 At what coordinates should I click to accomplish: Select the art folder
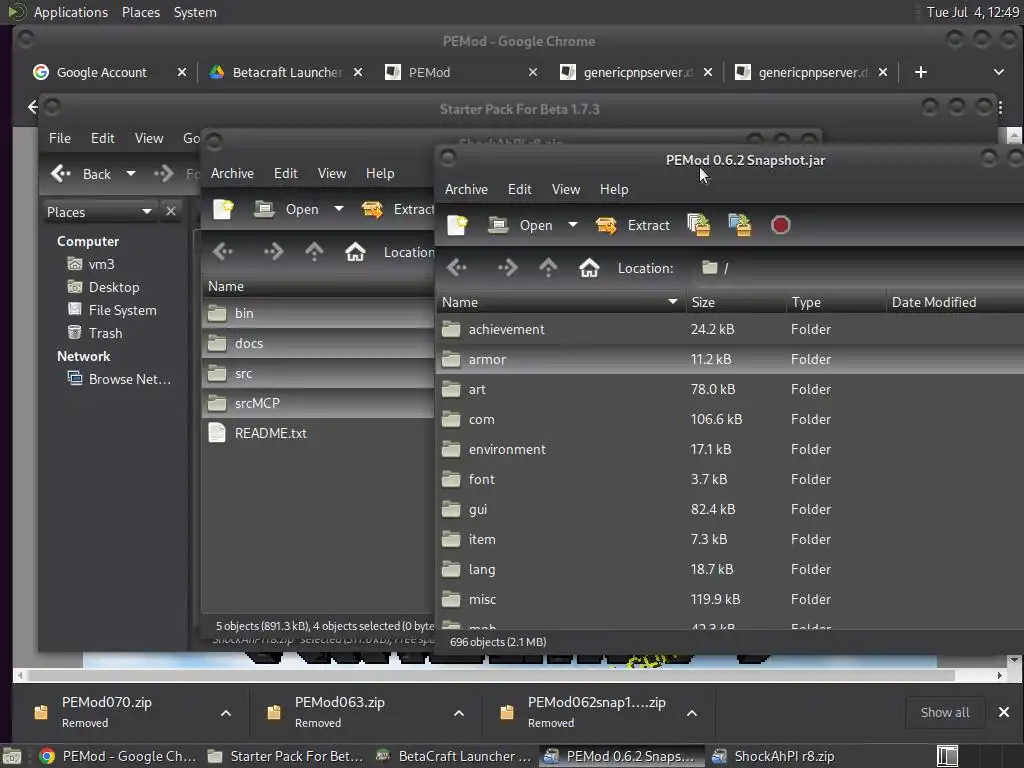(x=729, y=389)
